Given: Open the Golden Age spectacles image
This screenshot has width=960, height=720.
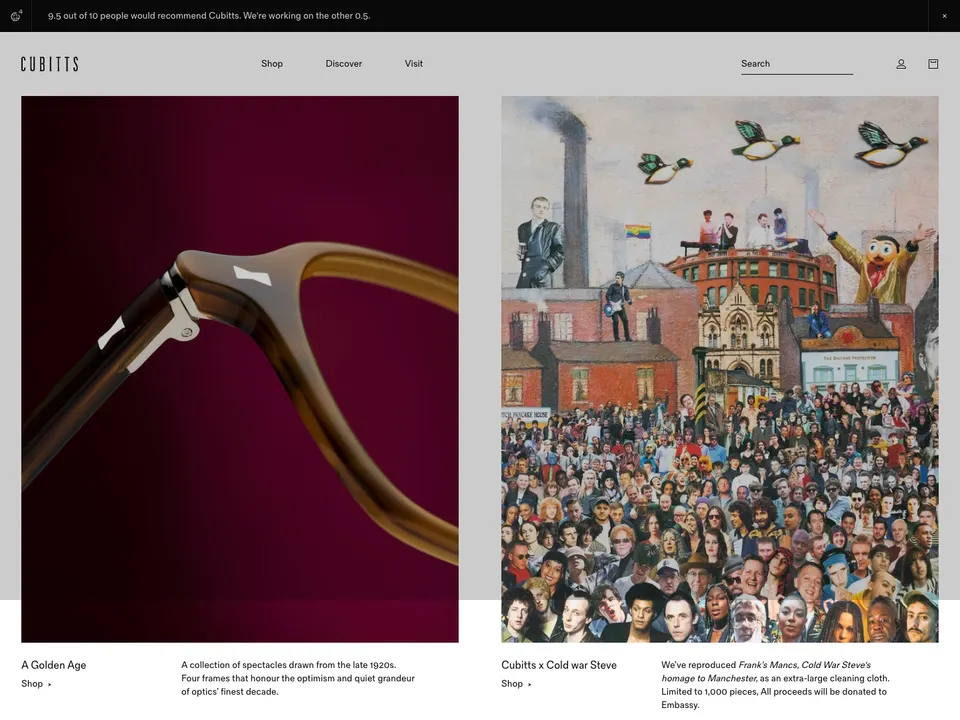Looking at the screenshot, I should click(x=240, y=369).
